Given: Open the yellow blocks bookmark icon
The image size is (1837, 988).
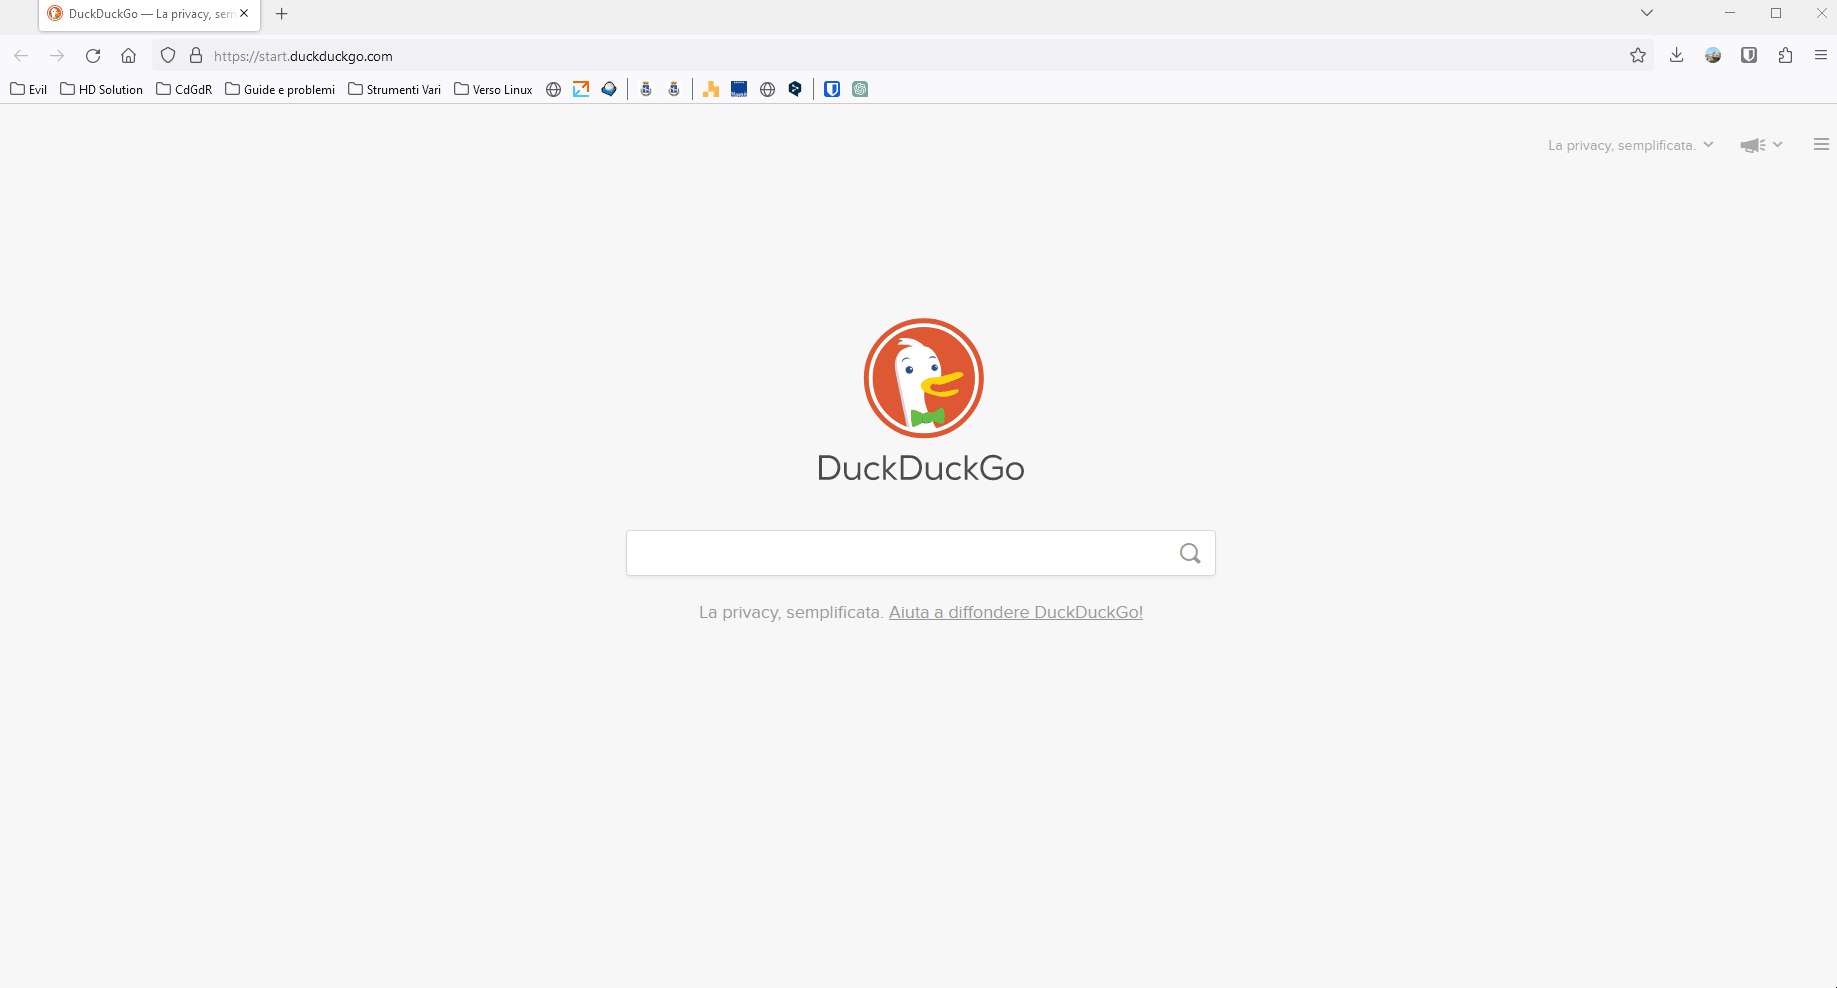Looking at the screenshot, I should pyautogui.click(x=711, y=89).
